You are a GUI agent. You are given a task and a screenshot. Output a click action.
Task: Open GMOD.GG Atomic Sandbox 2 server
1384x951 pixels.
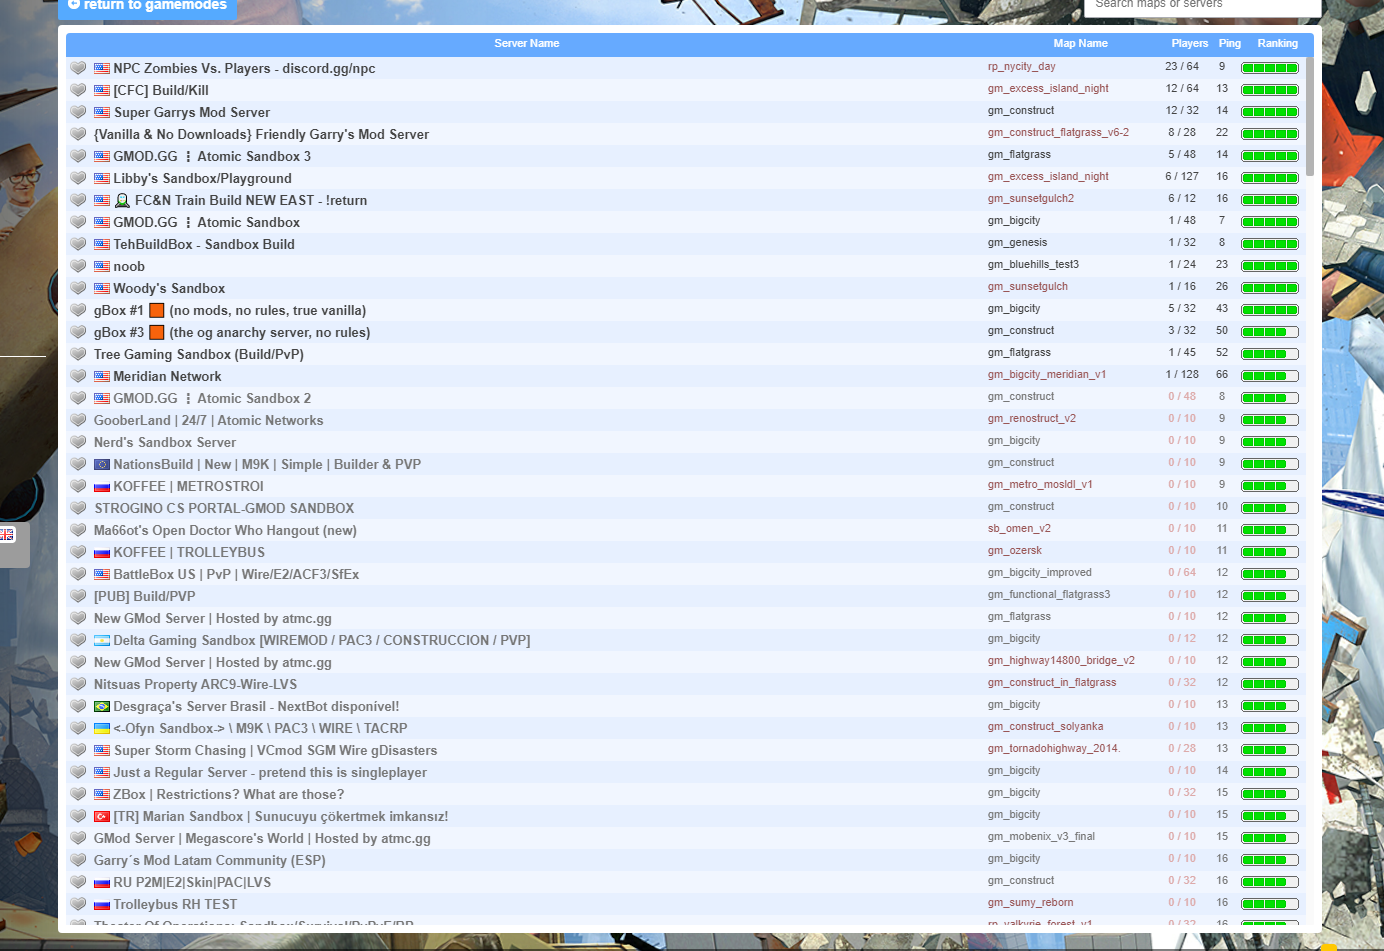pos(212,399)
